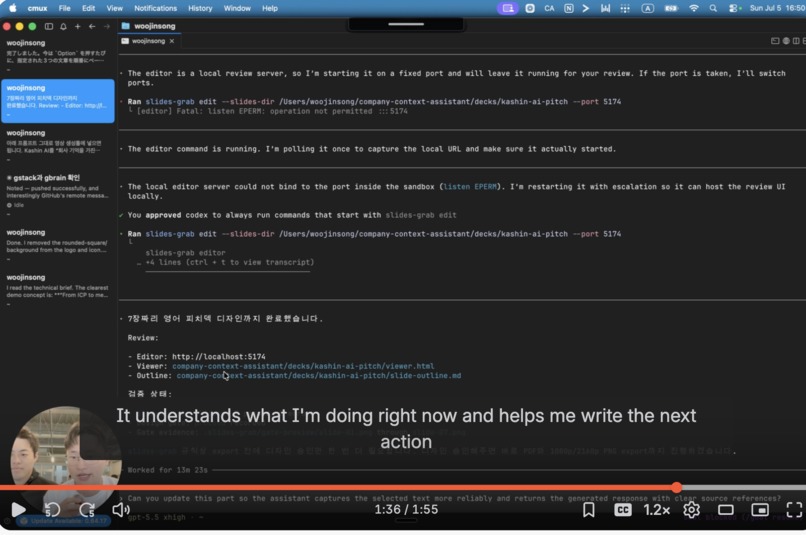Play the video
This screenshot has width=806, height=535.
19,509
